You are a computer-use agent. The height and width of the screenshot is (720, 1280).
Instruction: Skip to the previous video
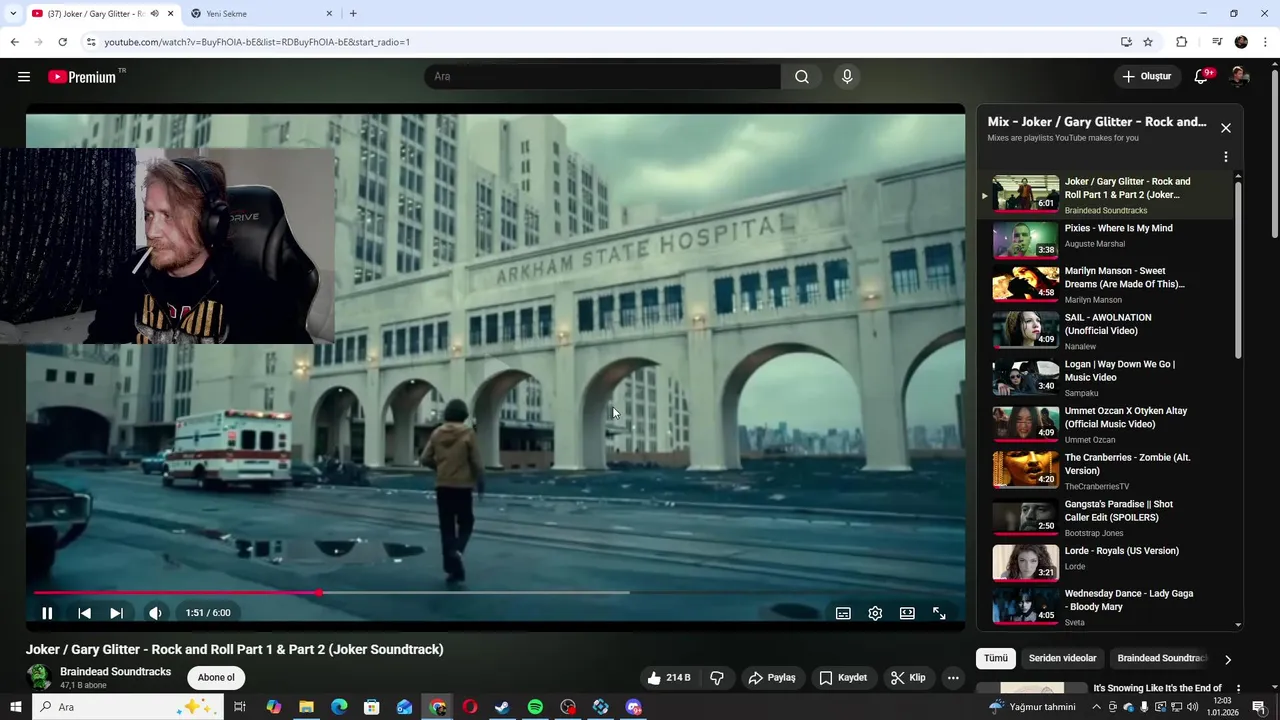[84, 613]
